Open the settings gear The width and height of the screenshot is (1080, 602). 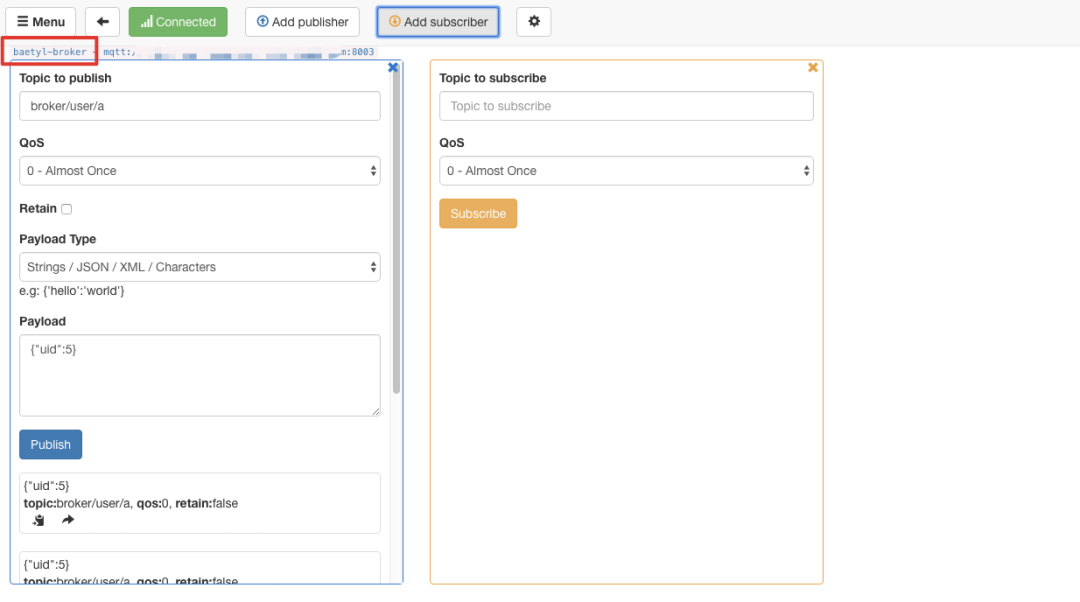click(533, 22)
